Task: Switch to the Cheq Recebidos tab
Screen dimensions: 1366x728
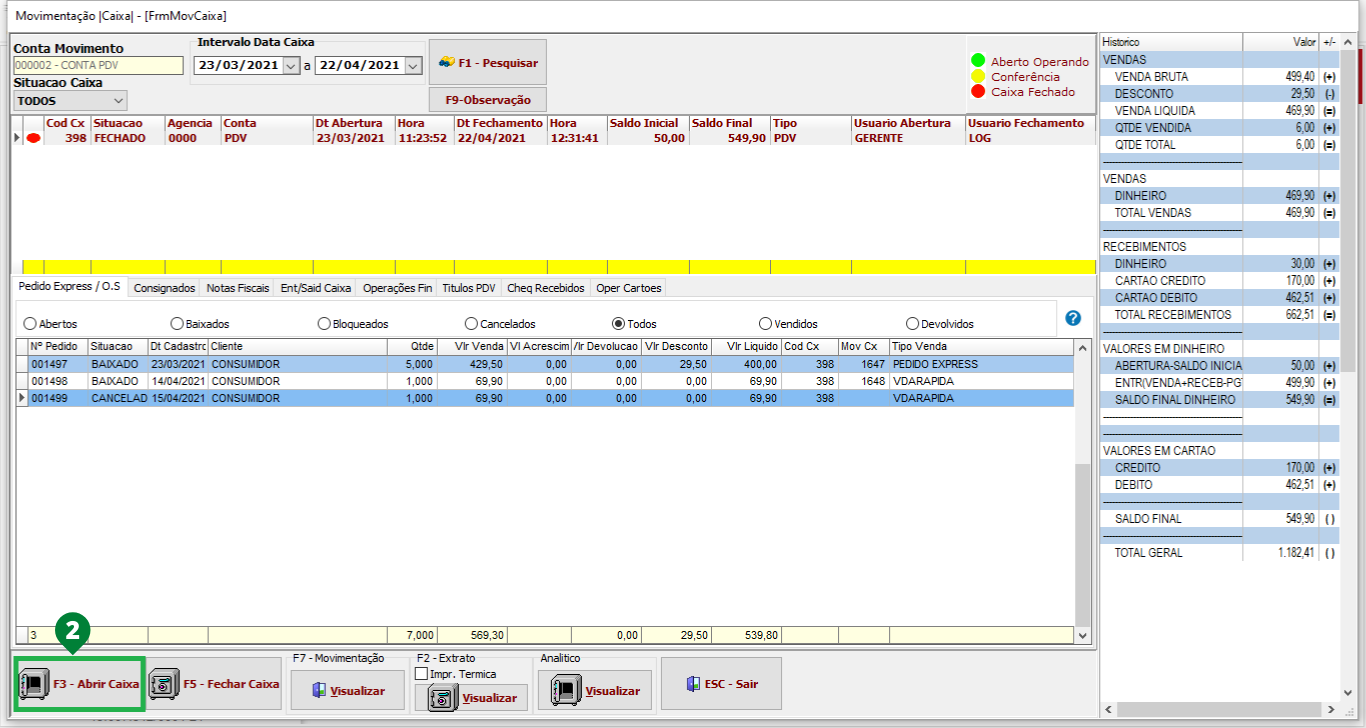Action: click(x=545, y=288)
